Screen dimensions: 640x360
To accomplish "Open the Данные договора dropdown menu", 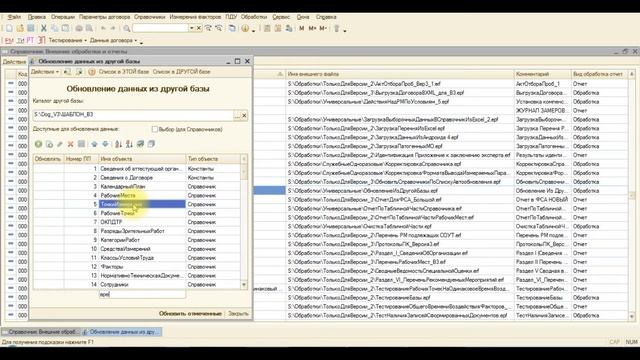I will click(113, 40).
